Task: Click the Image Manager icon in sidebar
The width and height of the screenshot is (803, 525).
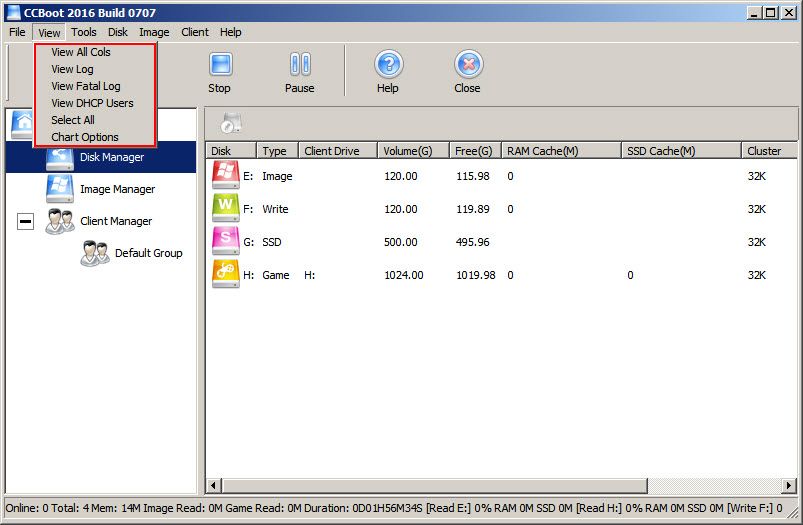Action: (x=59, y=189)
